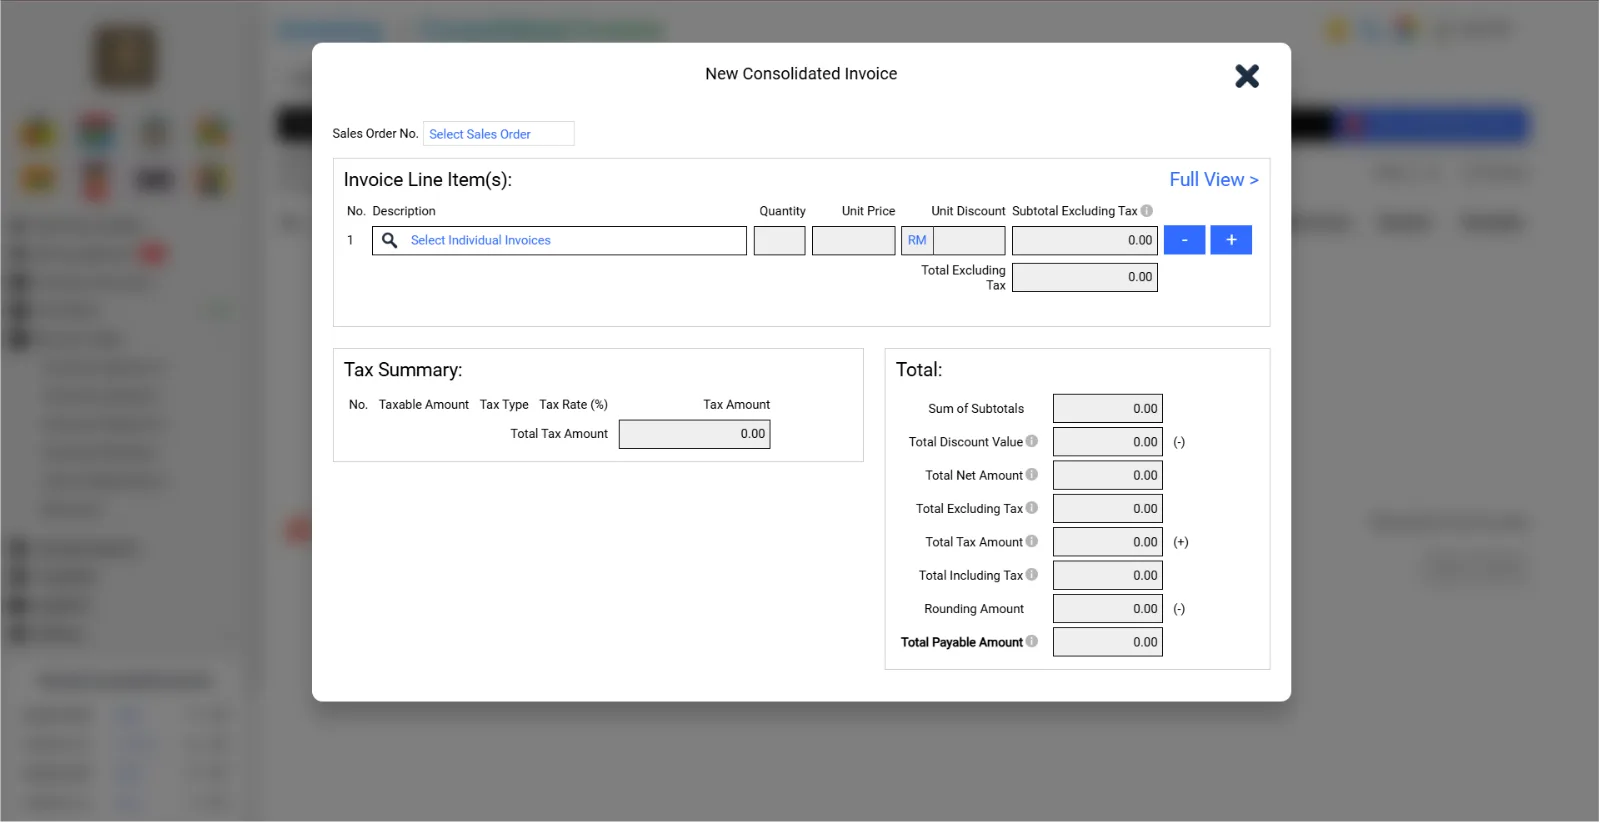This screenshot has height=823, width=1600.
Task: Click the Total Excluding Tax field in Total panel
Action: pos(1107,509)
